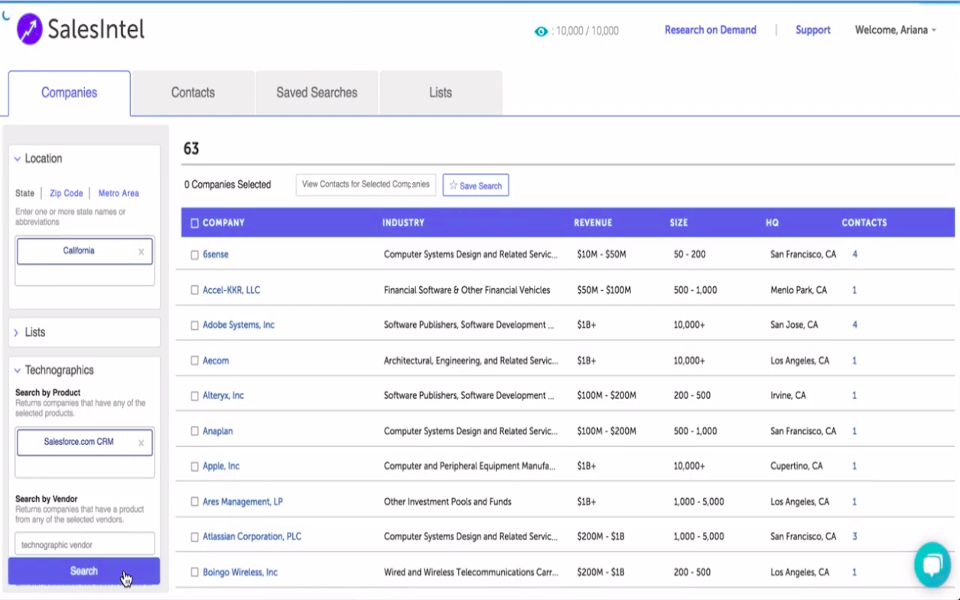
Task: Open the chat support bubble
Action: [x=932, y=564]
